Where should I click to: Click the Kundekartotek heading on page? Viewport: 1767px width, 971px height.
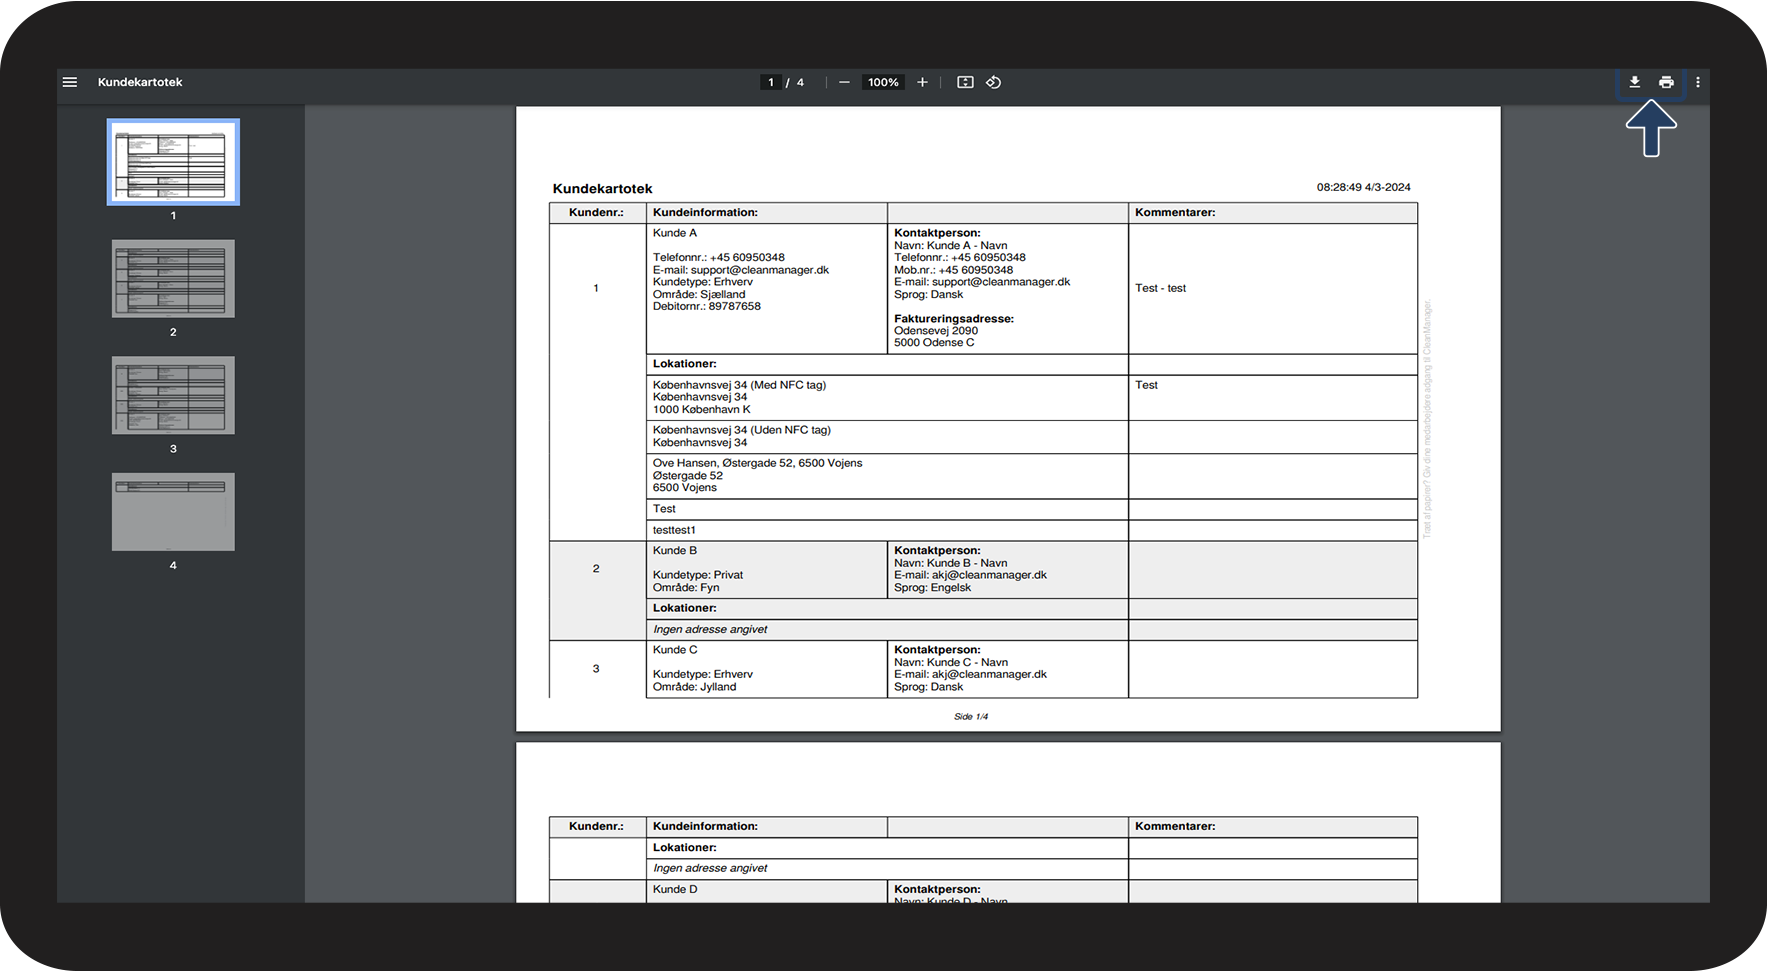click(602, 188)
